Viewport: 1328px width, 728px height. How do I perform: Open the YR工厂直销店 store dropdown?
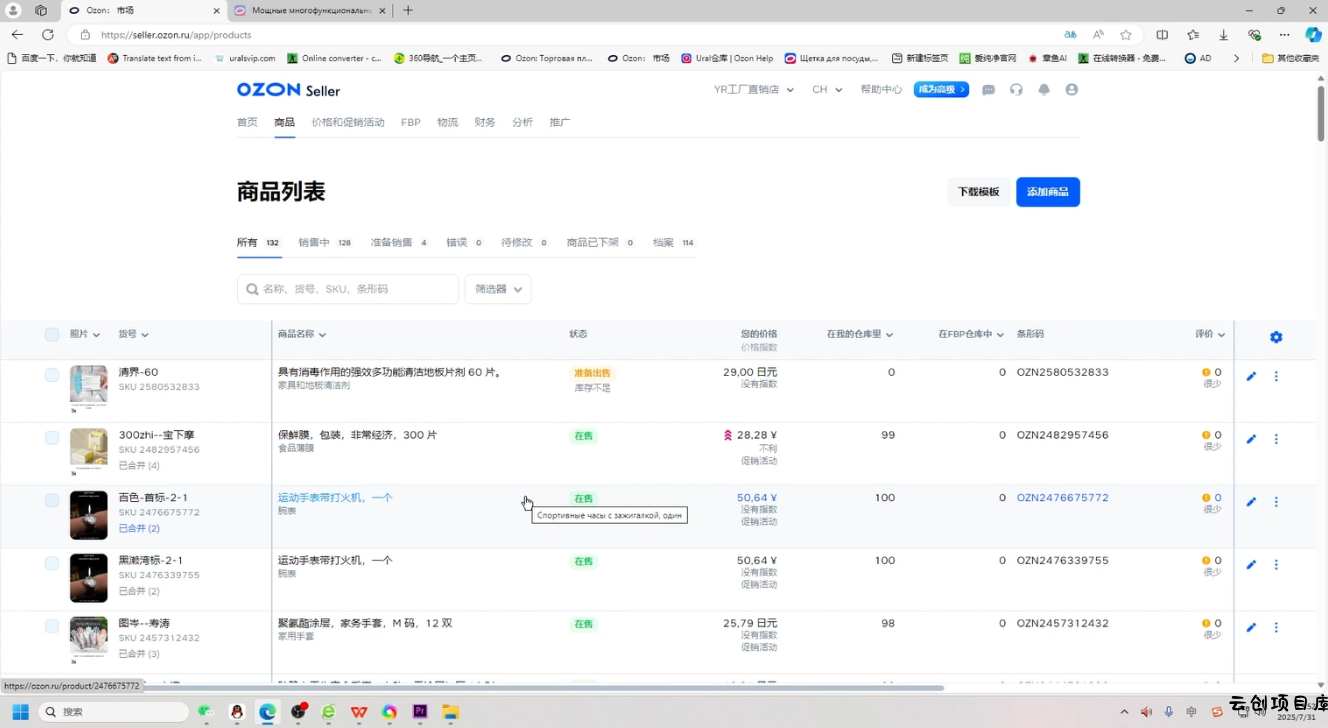coord(753,90)
